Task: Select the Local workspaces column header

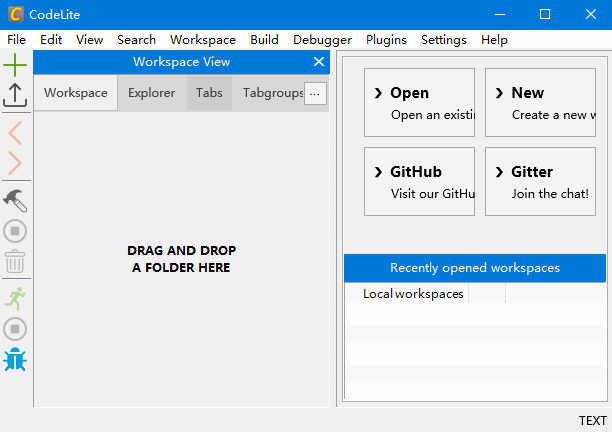Action: click(413, 294)
